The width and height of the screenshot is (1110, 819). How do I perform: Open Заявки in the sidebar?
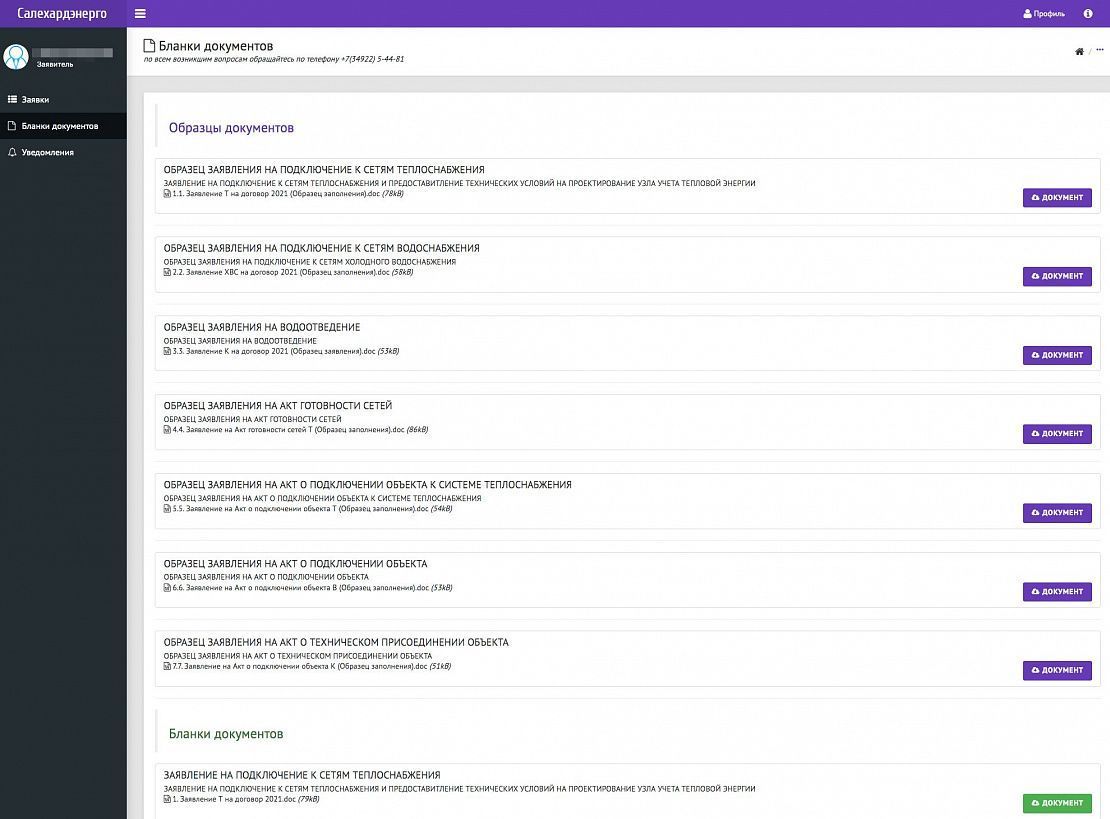click(35, 100)
